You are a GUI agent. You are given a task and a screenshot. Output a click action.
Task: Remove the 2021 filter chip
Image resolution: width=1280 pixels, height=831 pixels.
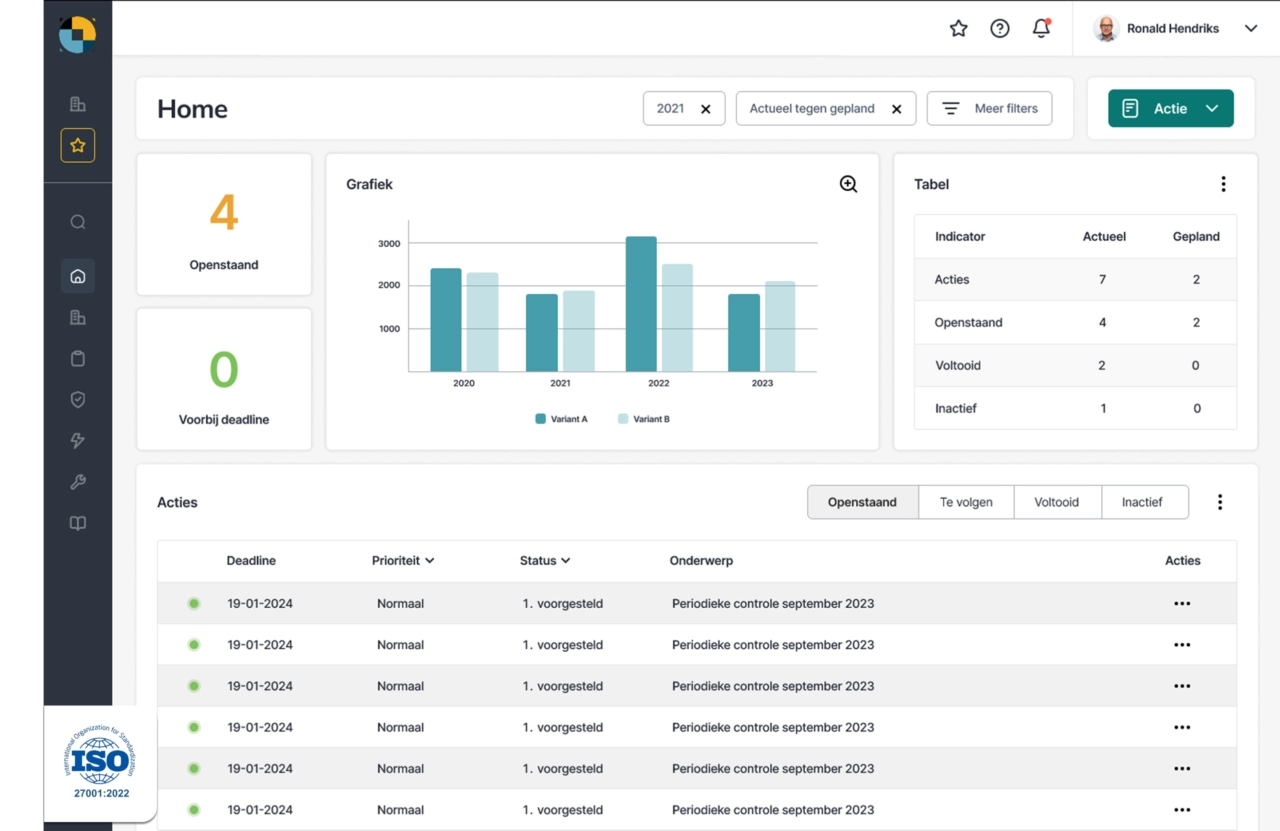pyautogui.click(x=705, y=109)
